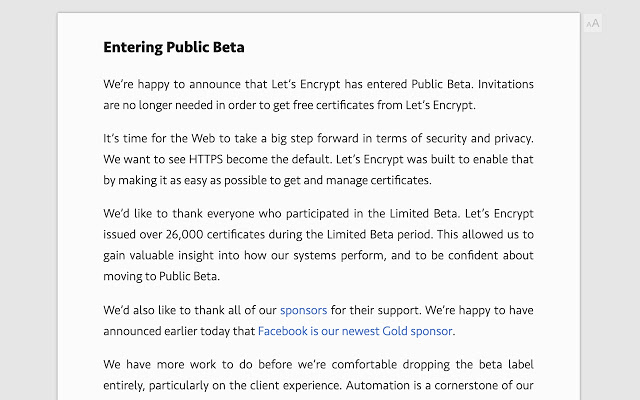Click the Entering Public Beta heading

(x=174, y=47)
